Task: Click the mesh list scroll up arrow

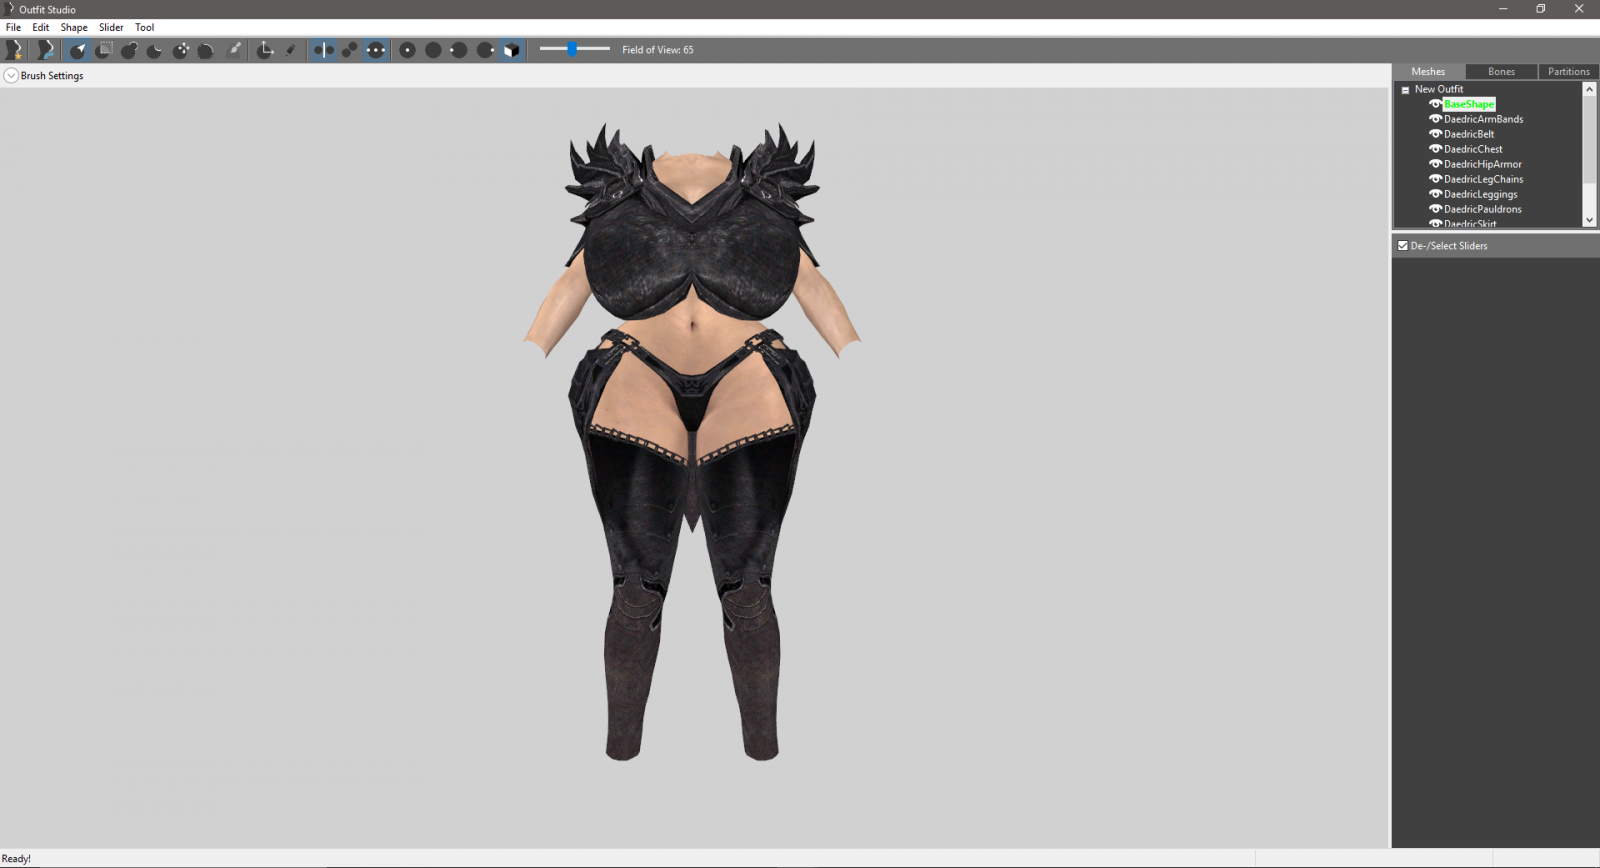Action: pos(1589,90)
